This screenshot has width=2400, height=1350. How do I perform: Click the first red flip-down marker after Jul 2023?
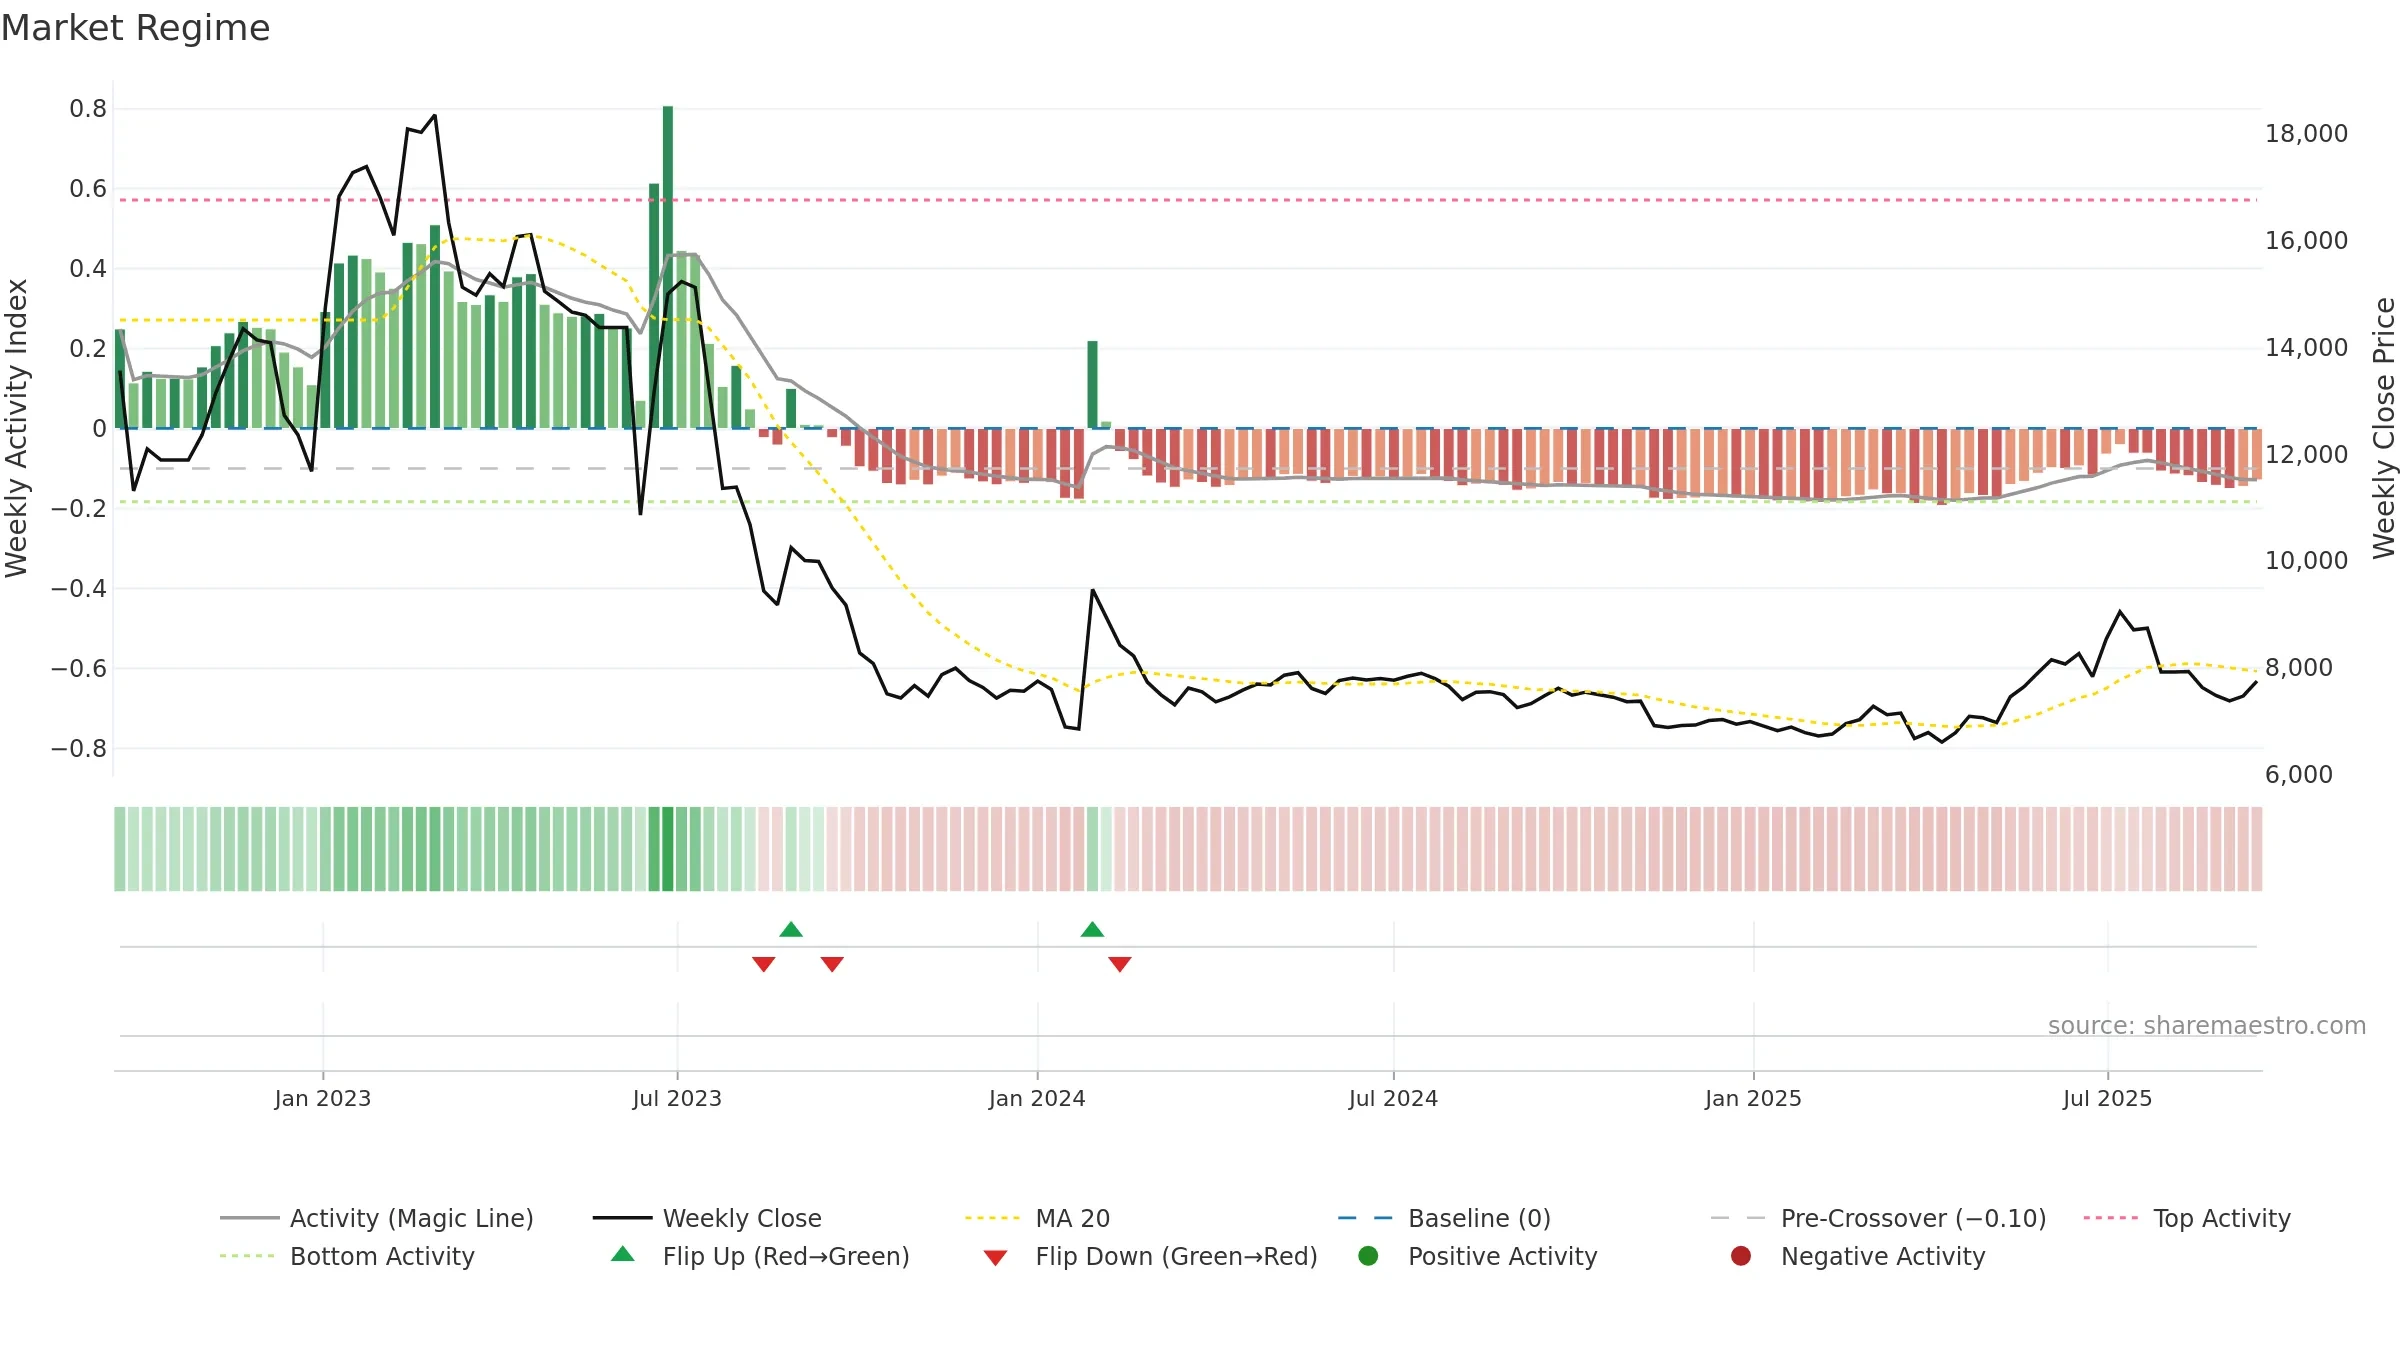(764, 964)
